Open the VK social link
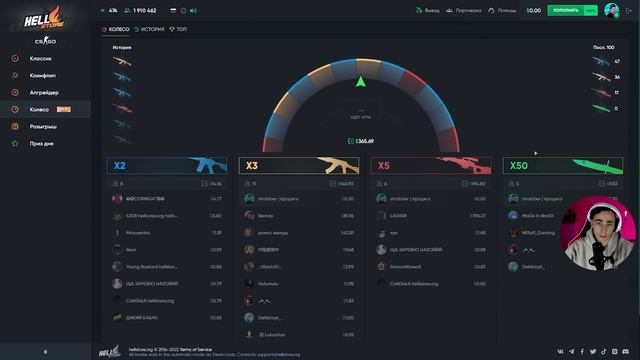 [560, 351]
